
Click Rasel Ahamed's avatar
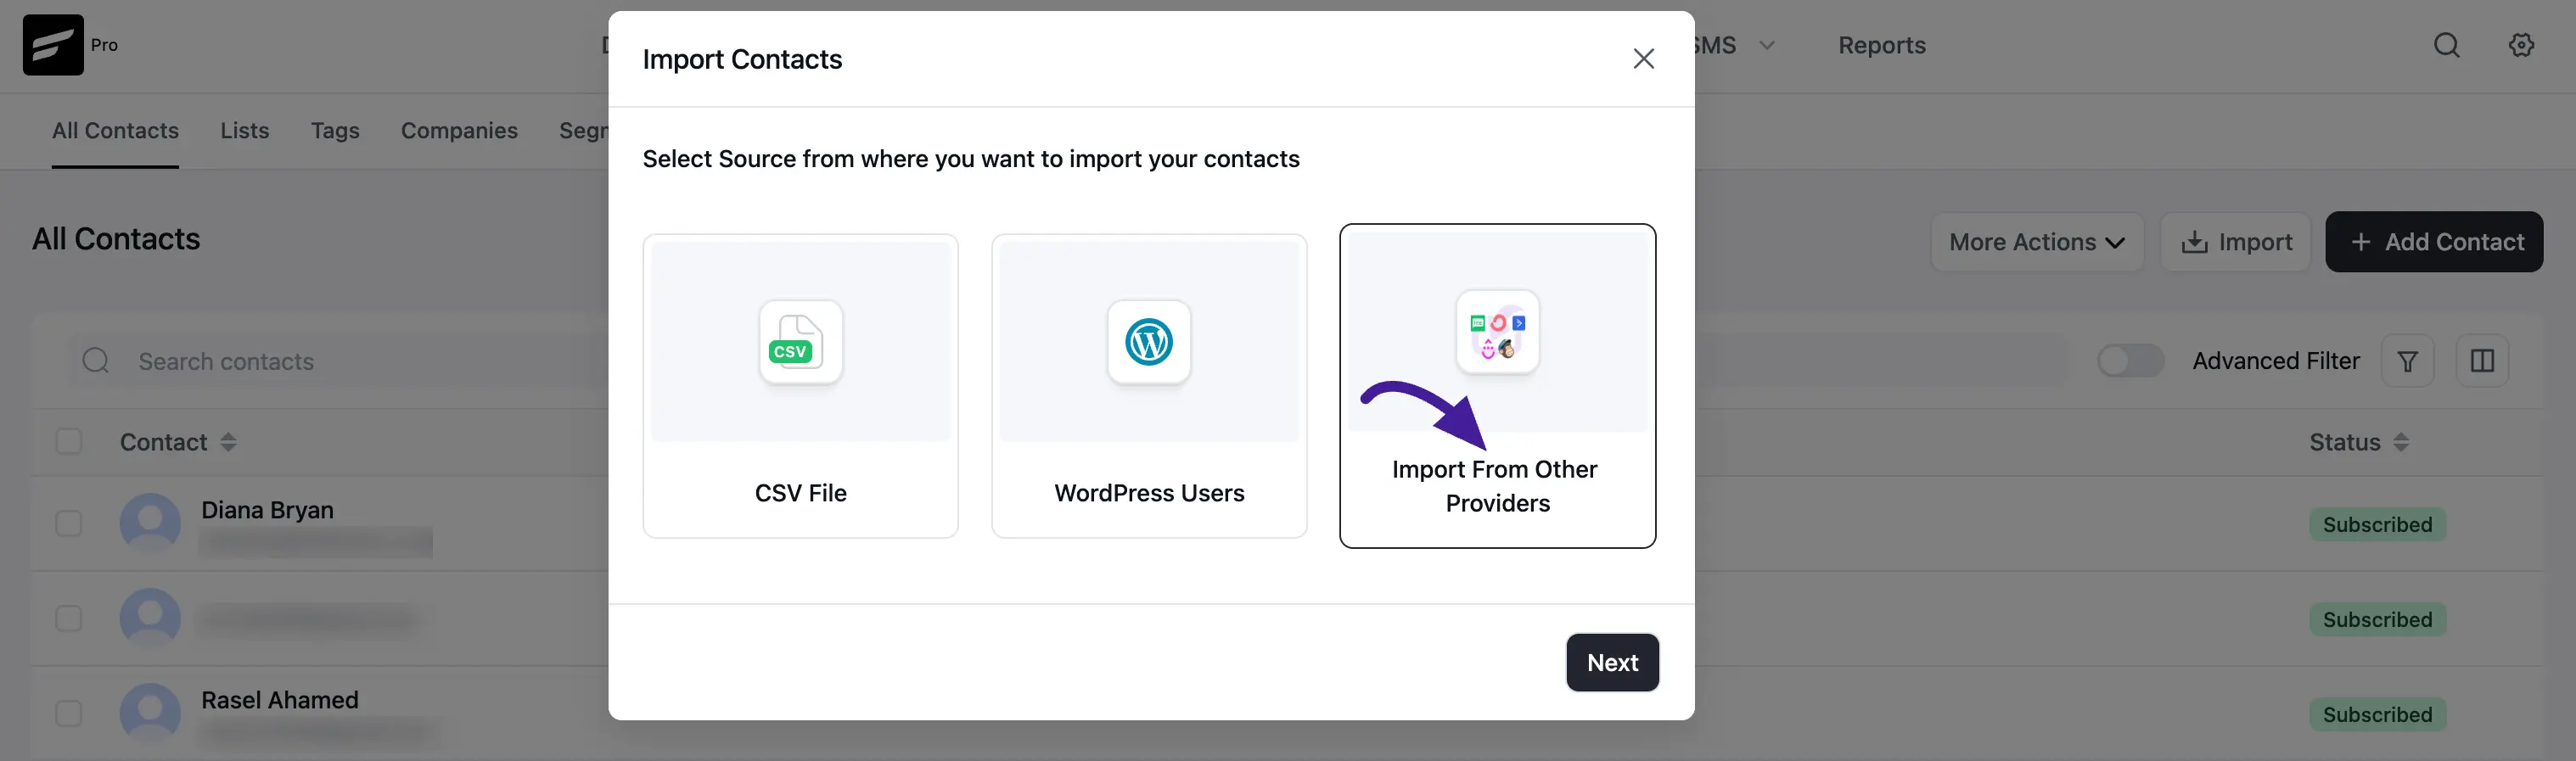coord(150,713)
